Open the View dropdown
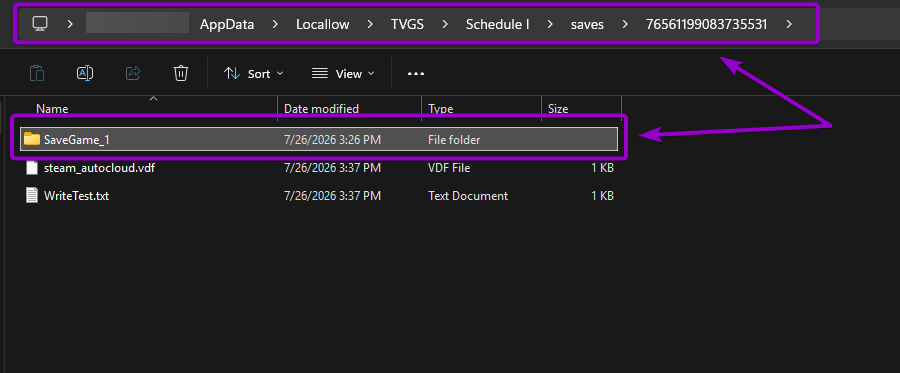900x373 pixels. click(x=343, y=73)
